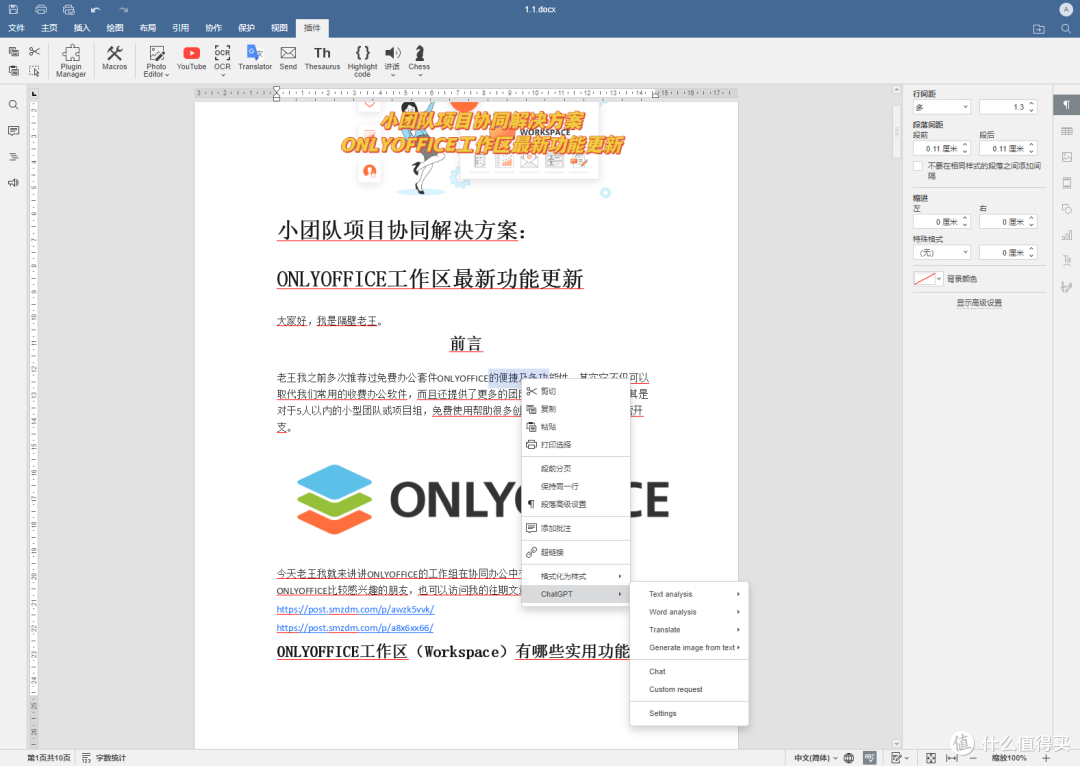Open the YouTube plugin
1080x766 pixels.
[x=191, y=58]
